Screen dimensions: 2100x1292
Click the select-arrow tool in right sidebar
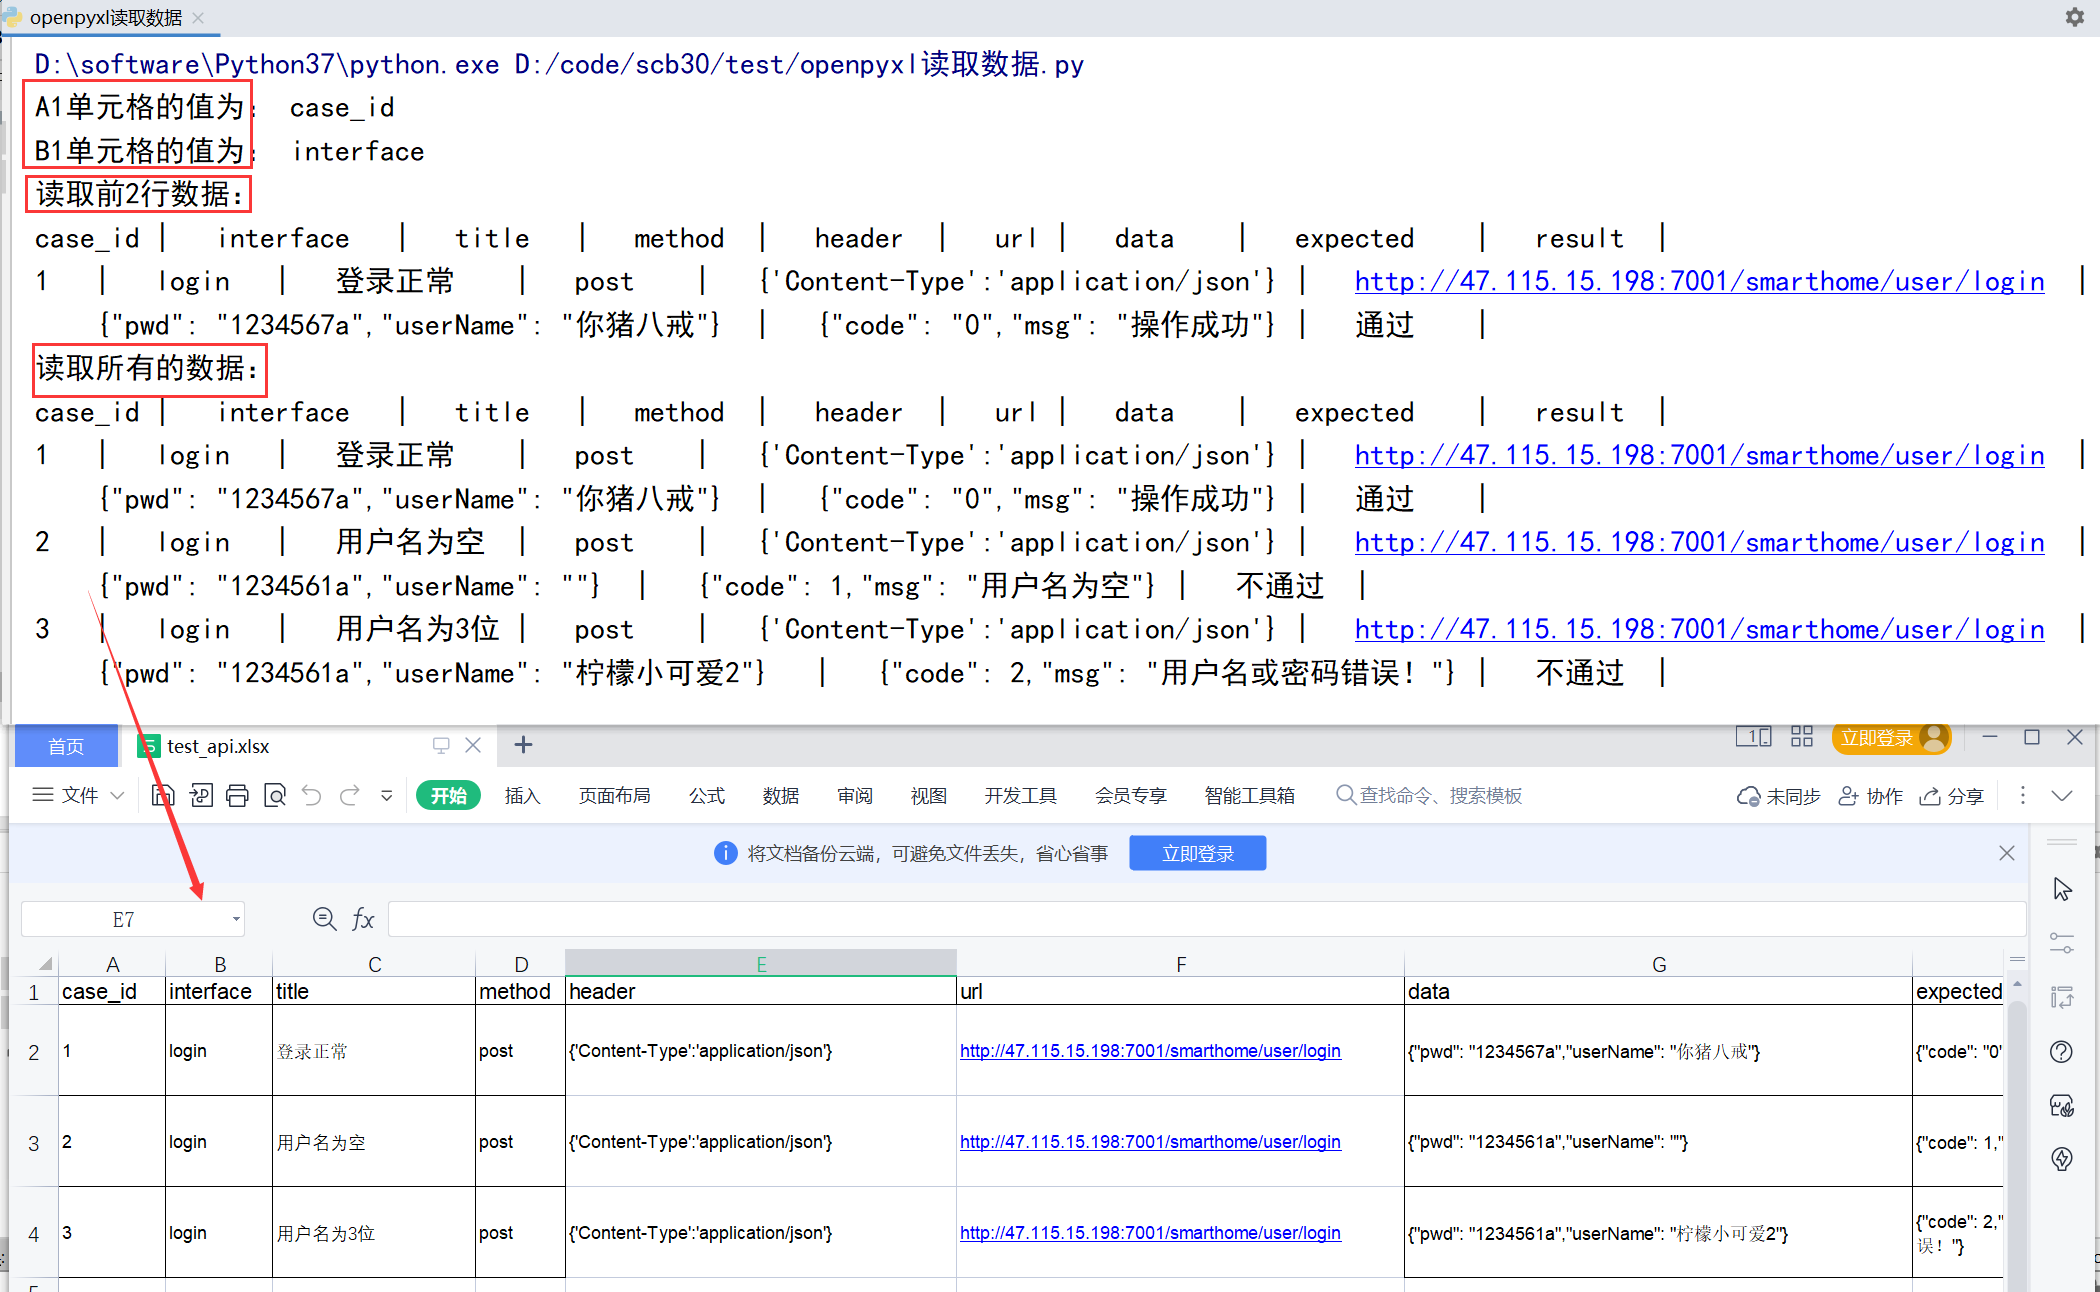pos(2062,889)
